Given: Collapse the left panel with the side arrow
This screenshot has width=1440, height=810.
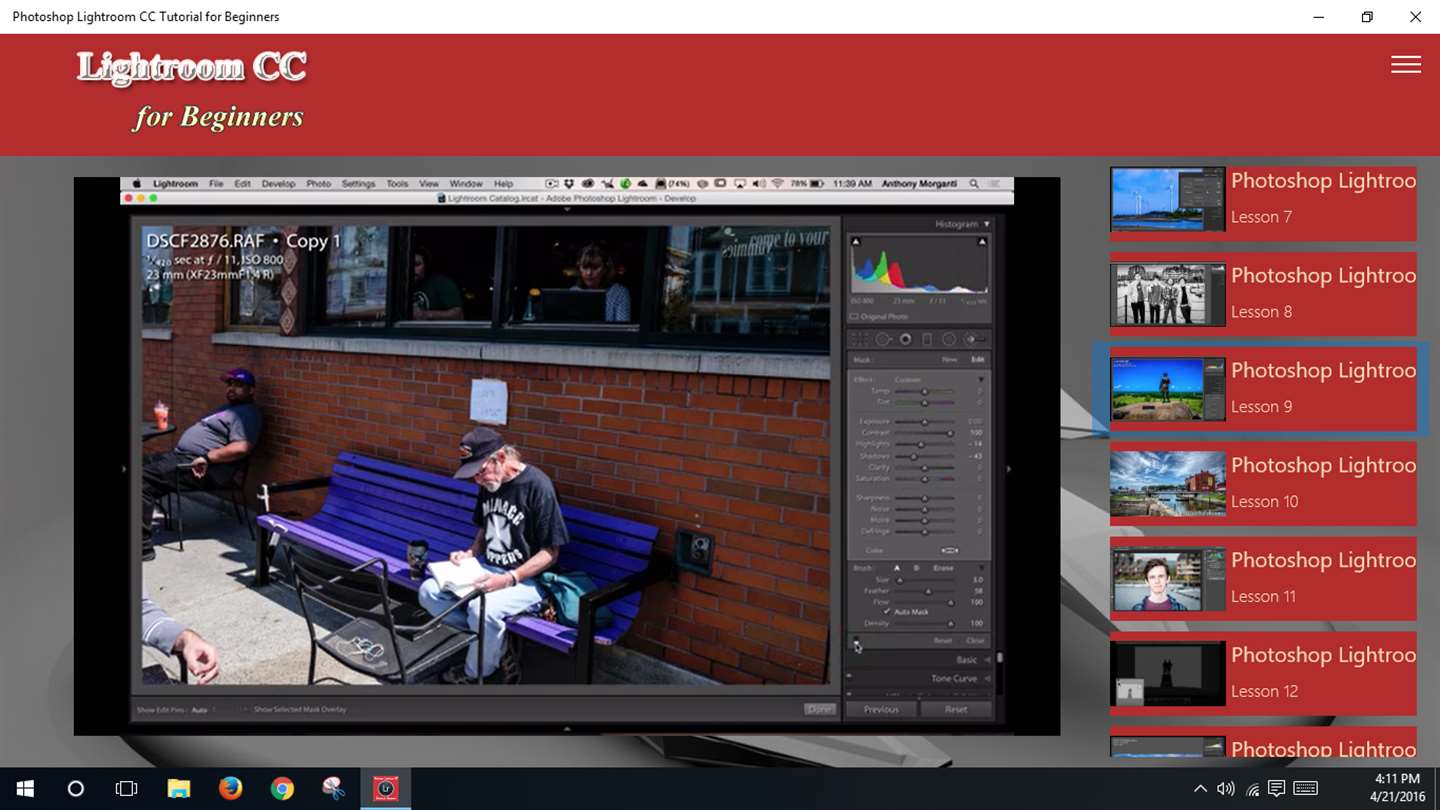Looking at the screenshot, I should [x=125, y=468].
